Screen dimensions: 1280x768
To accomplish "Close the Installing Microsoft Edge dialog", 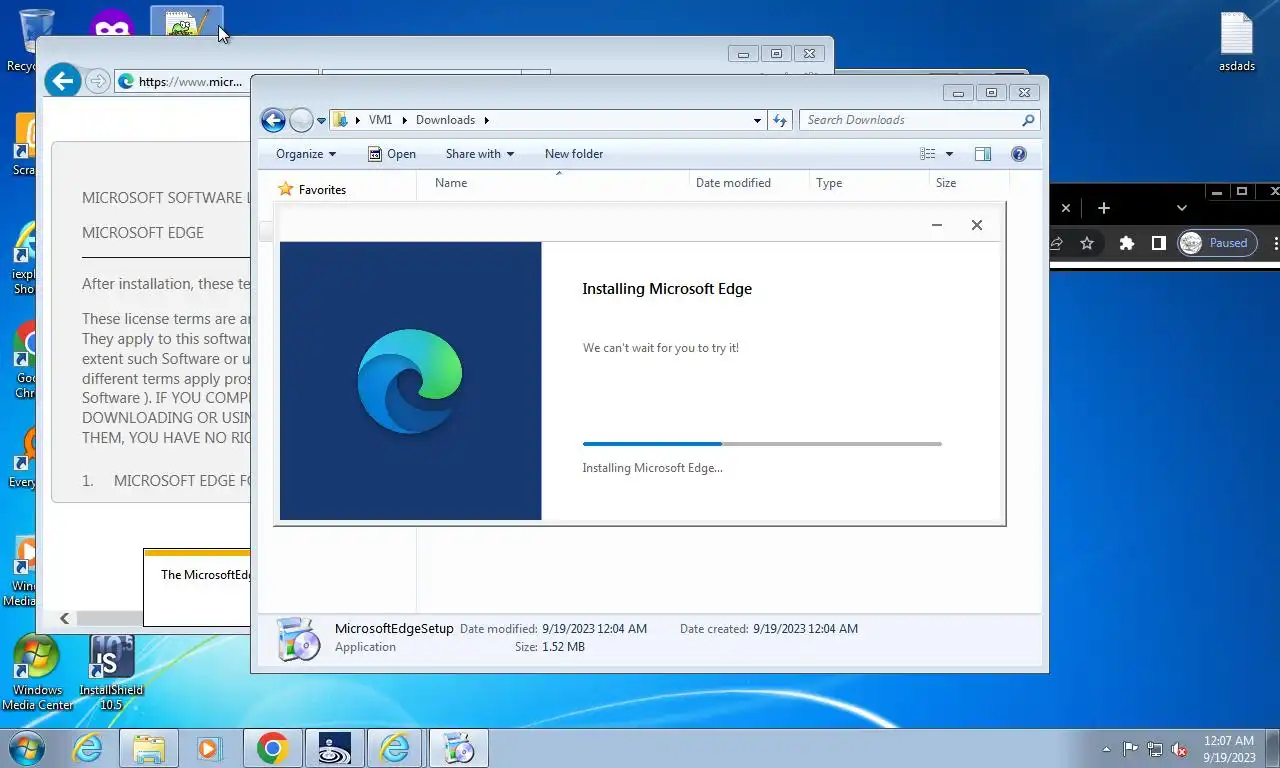I will click(x=977, y=225).
